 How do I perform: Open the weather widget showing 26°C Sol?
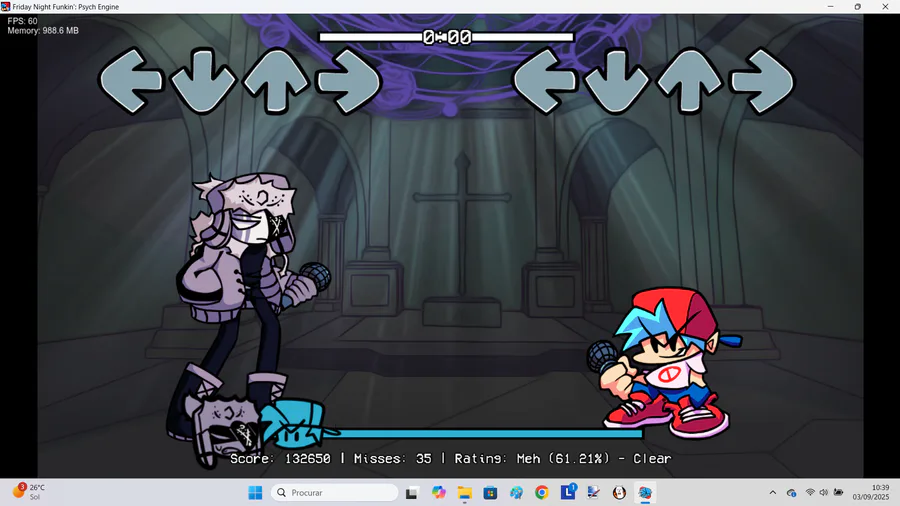pos(29,492)
